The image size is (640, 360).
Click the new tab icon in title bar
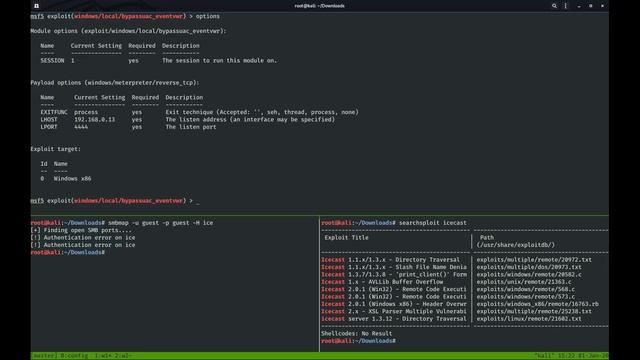[x=36, y=6]
